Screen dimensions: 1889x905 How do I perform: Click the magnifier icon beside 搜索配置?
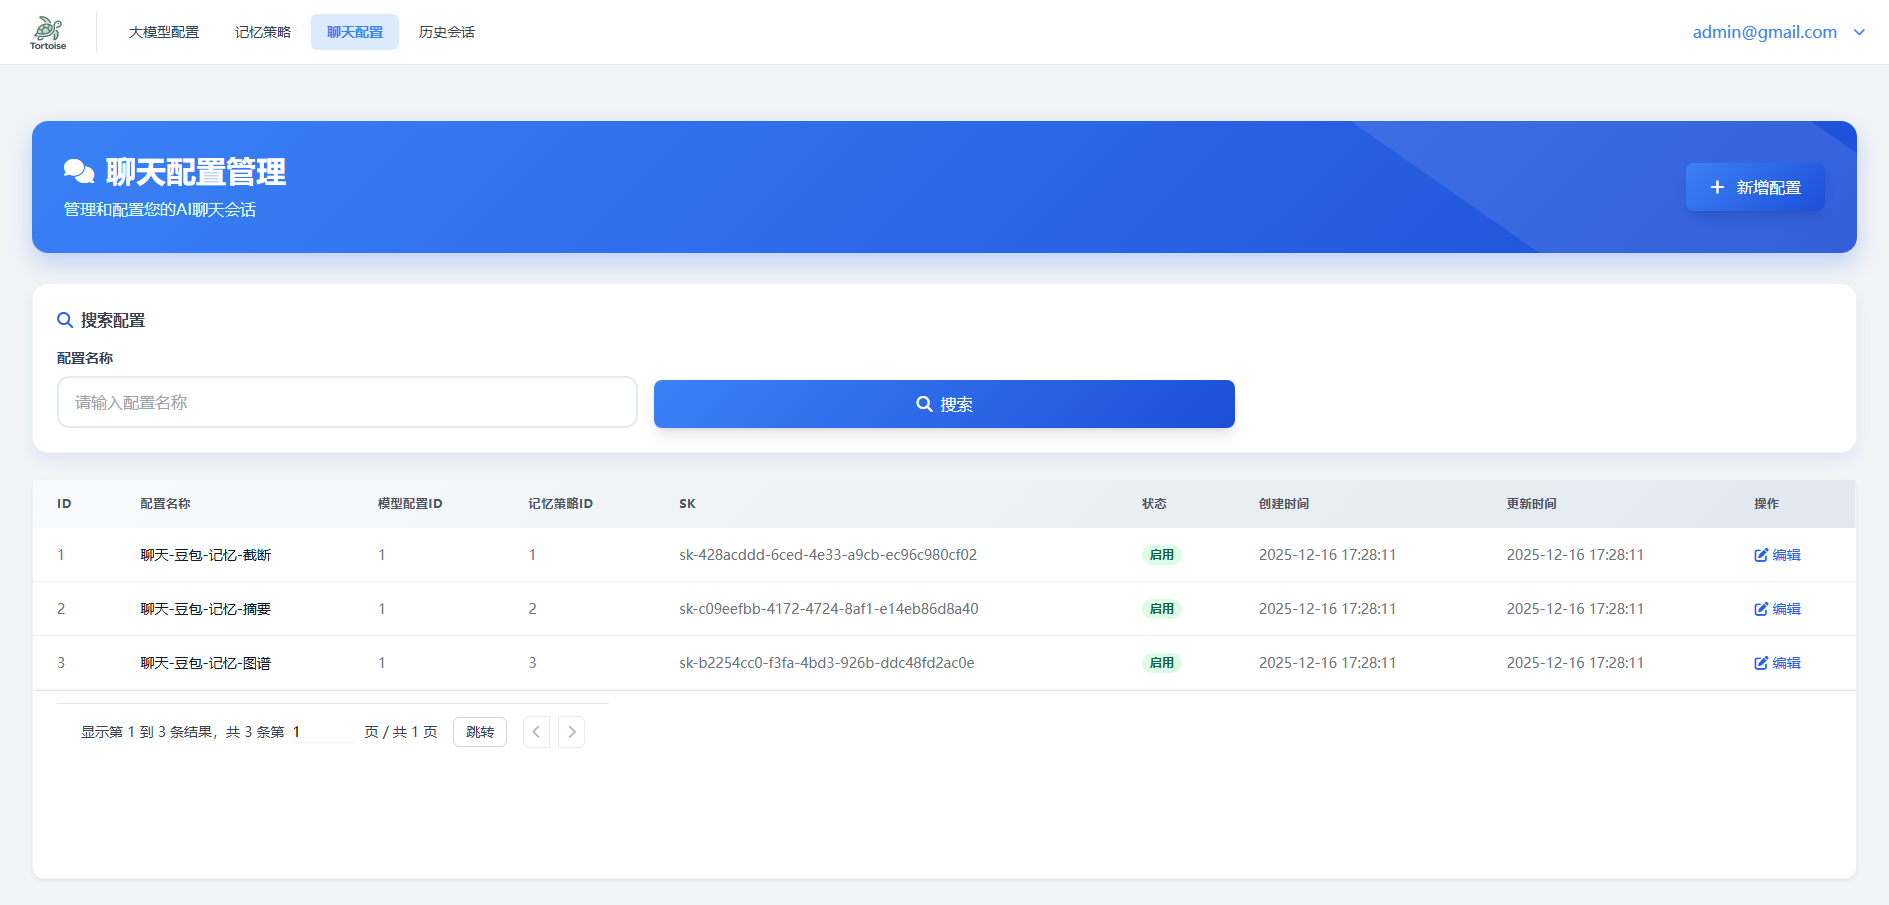point(65,320)
